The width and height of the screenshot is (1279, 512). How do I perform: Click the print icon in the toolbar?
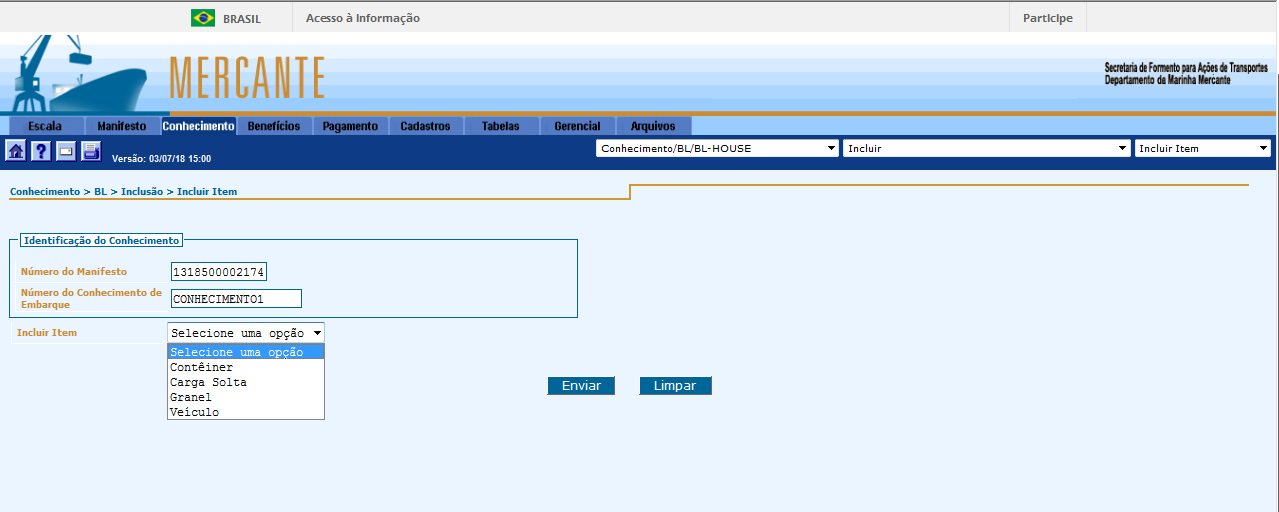(91, 151)
